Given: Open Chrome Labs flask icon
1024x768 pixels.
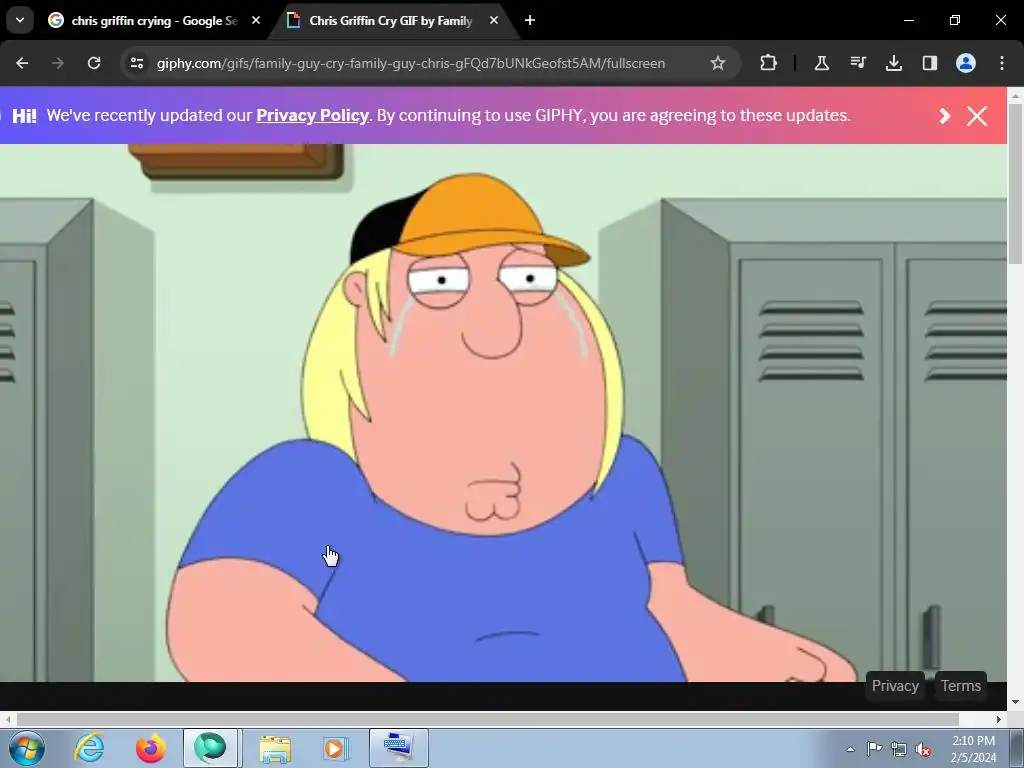Looking at the screenshot, I should pyautogui.click(x=822, y=63).
